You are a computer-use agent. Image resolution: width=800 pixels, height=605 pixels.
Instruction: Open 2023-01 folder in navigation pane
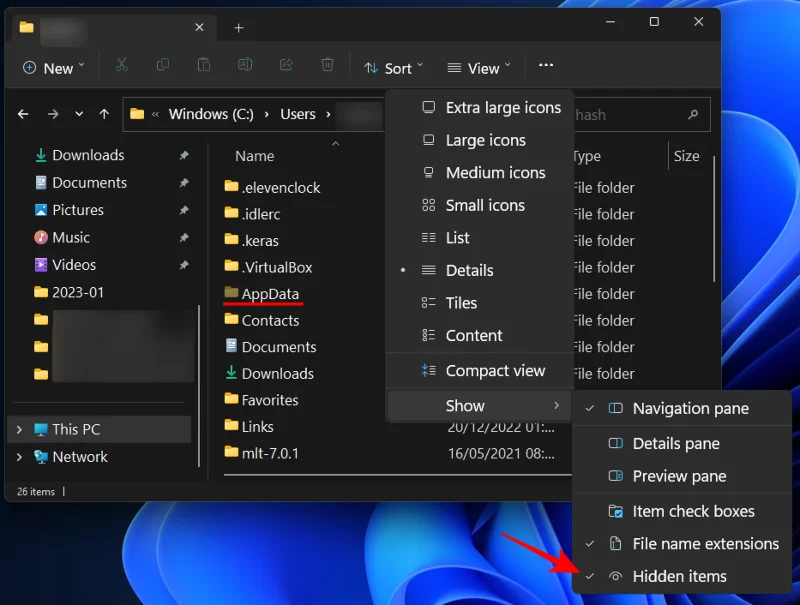(69, 292)
